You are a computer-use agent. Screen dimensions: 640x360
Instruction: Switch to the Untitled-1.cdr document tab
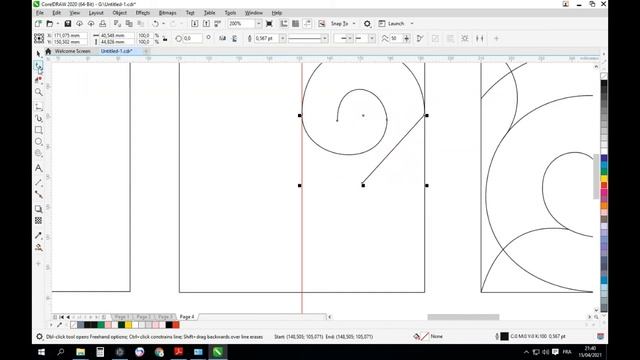(116, 51)
